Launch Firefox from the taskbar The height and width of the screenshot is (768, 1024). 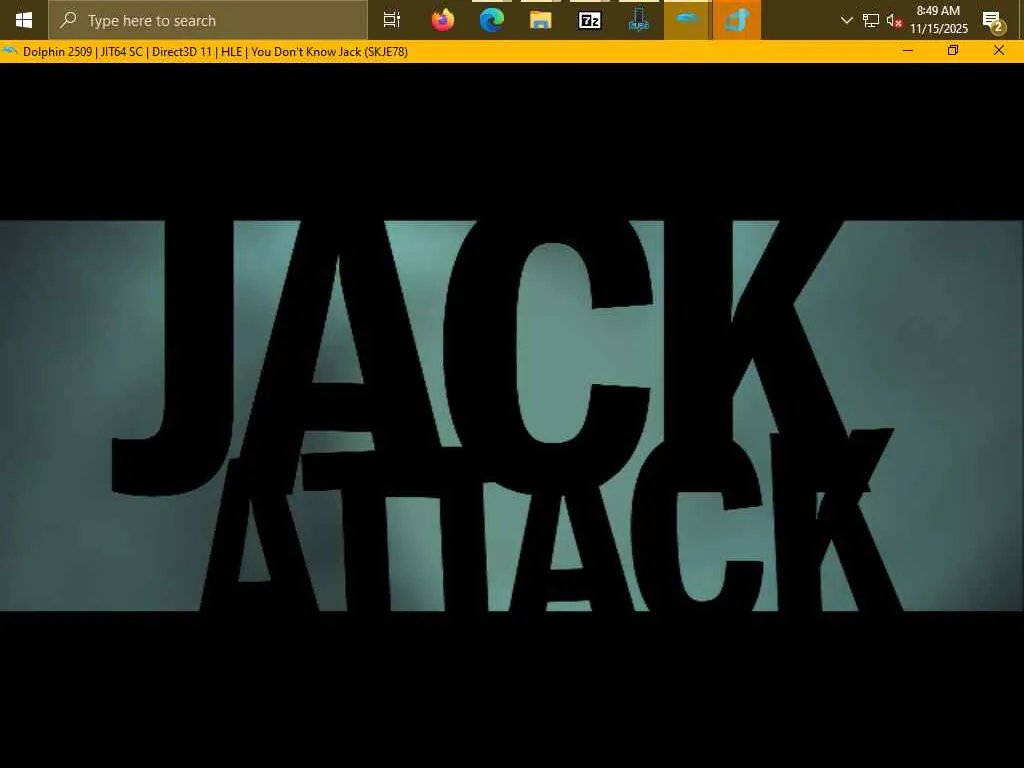(x=443, y=20)
